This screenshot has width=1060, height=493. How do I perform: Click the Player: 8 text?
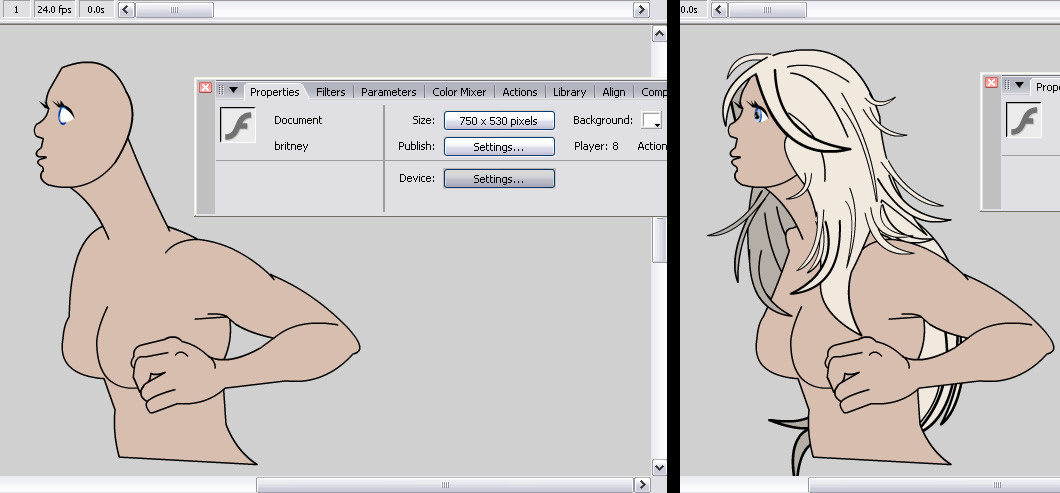click(596, 146)
